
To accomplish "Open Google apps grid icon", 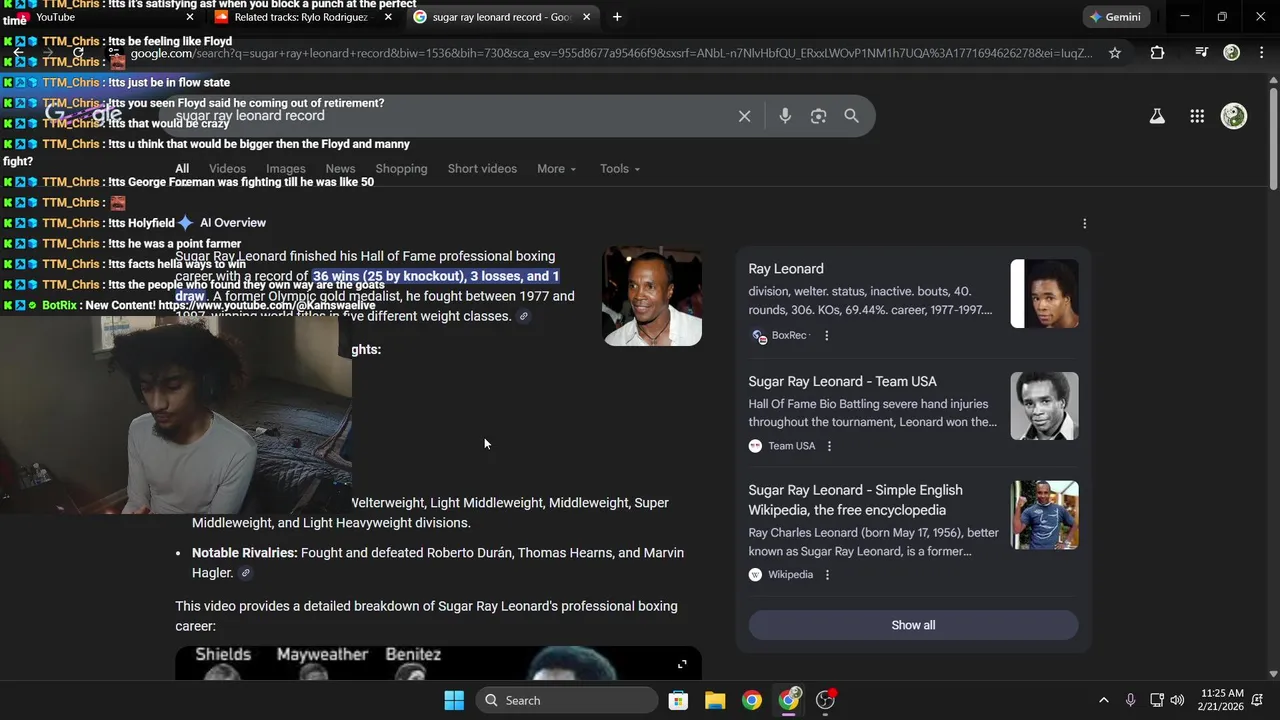I will tap(1197, 116).
